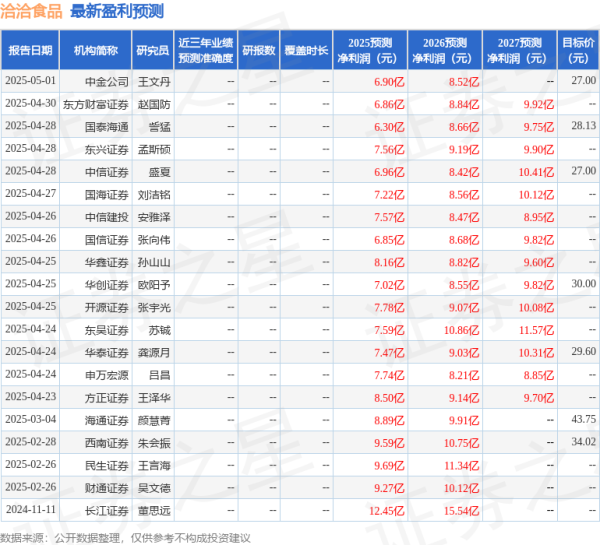Click the 研报数 column header
Viewport: 600px width, 545px height.
pos(259,50)
